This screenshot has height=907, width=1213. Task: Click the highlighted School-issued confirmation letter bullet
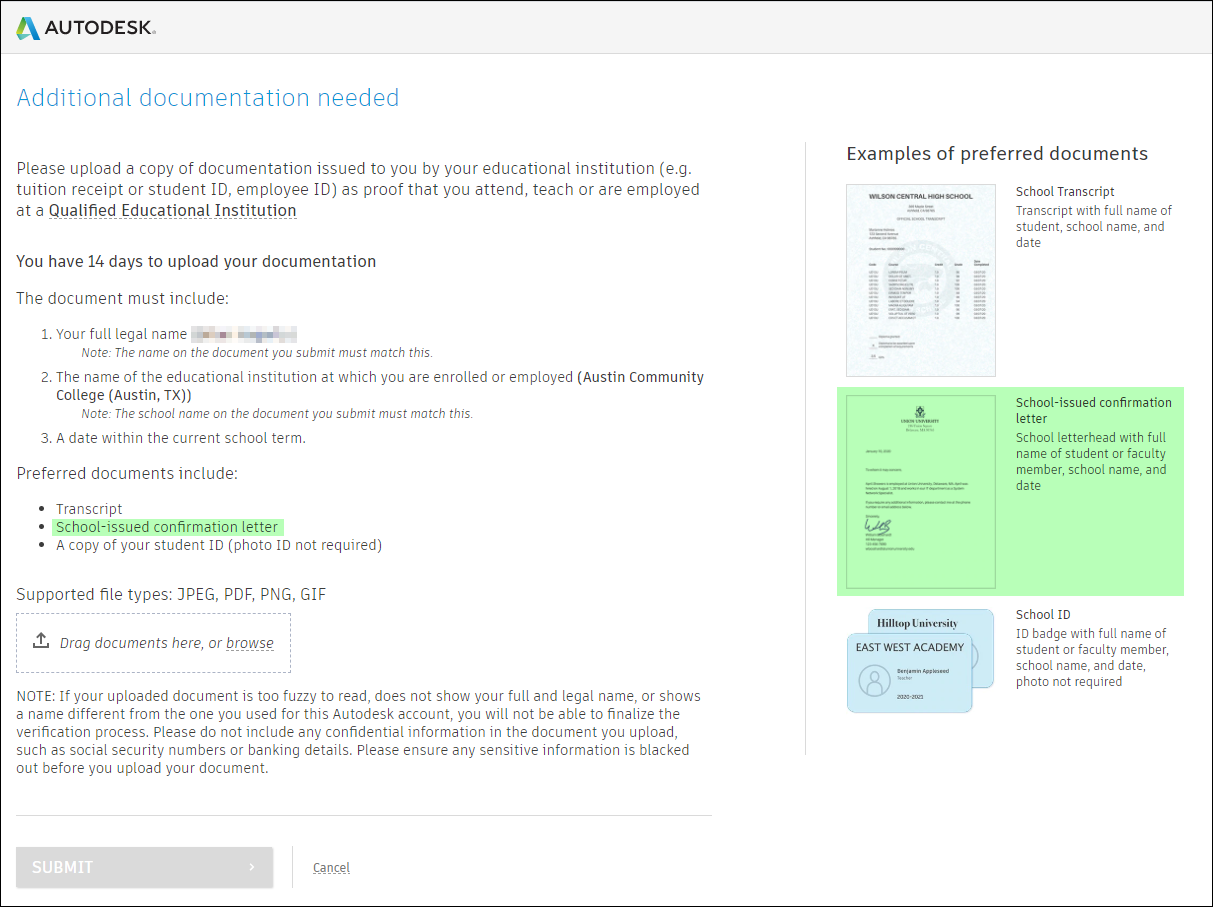coord(168,527)
